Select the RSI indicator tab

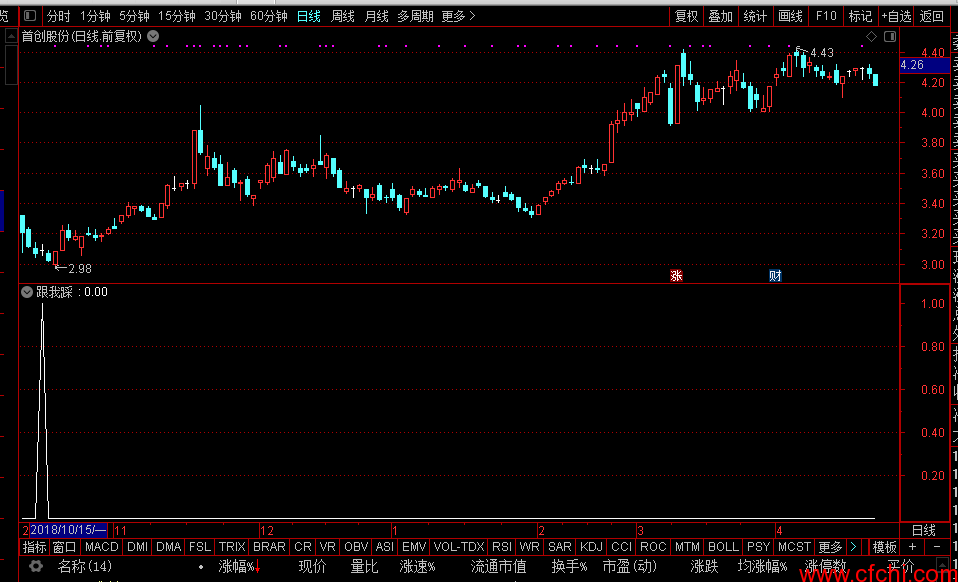[x=502, y=547]
